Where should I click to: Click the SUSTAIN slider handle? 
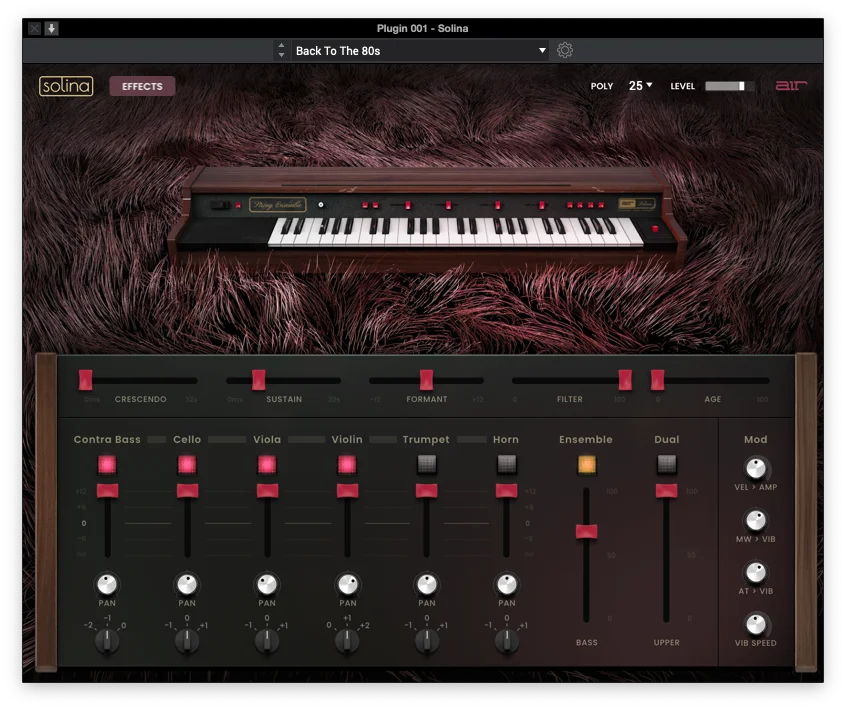click(x=258, y=380)
